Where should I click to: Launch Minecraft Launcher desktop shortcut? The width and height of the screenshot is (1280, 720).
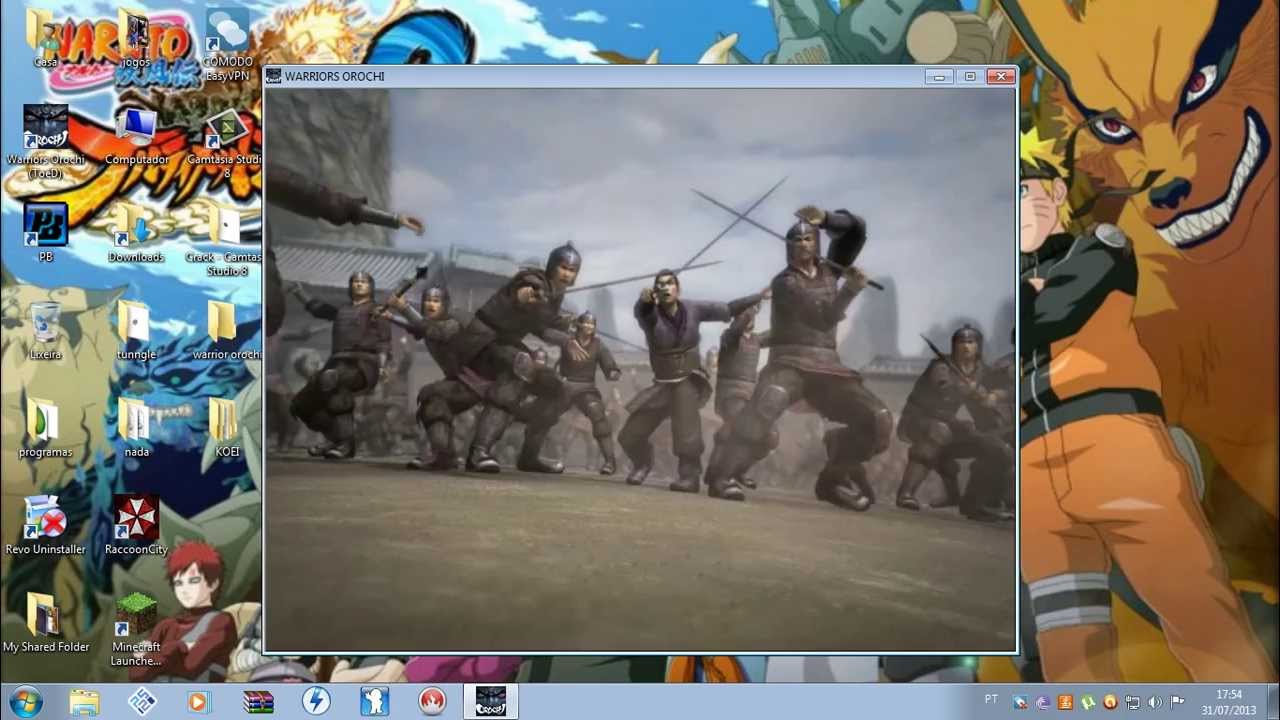click(136, 630)
